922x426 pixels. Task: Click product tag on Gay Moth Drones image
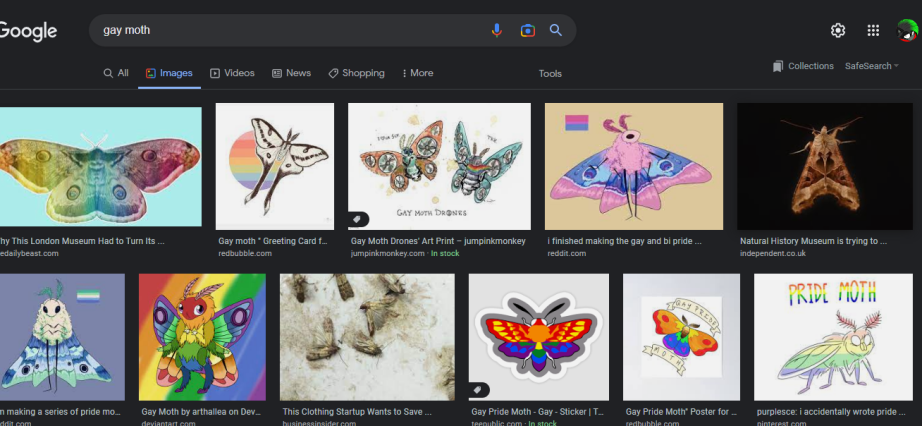pos(358,219)
